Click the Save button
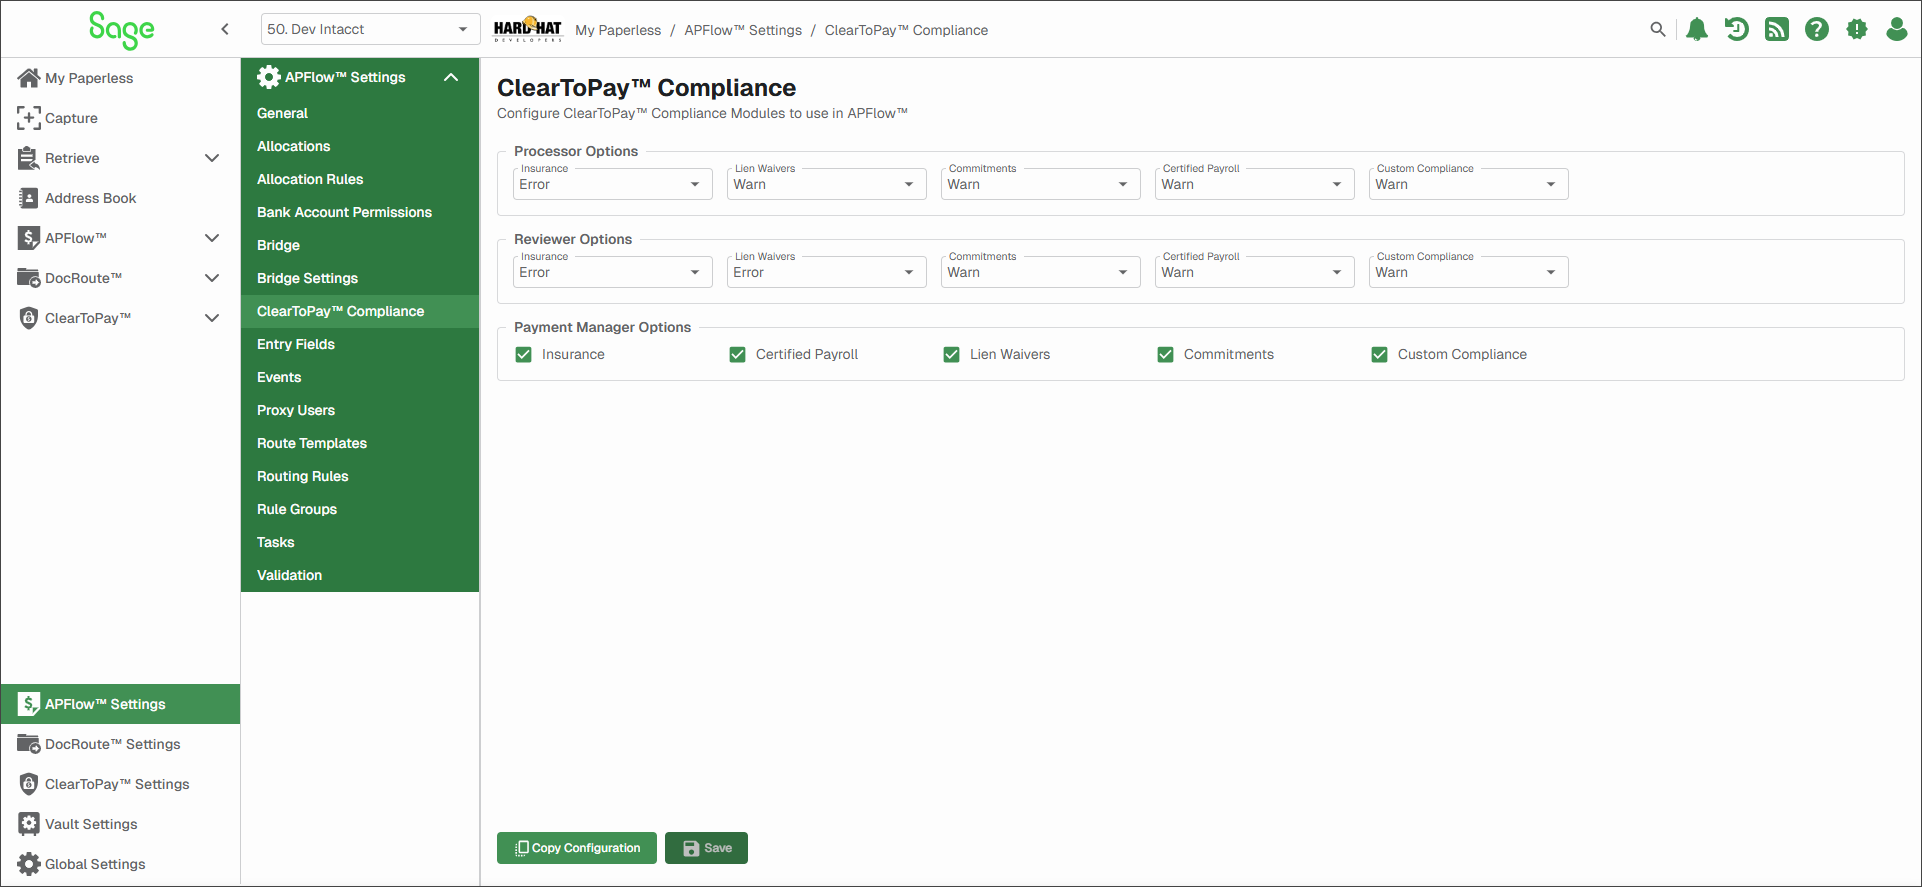Image resolution: width=1922 pixels, height=887 pixels. point(706,848)
